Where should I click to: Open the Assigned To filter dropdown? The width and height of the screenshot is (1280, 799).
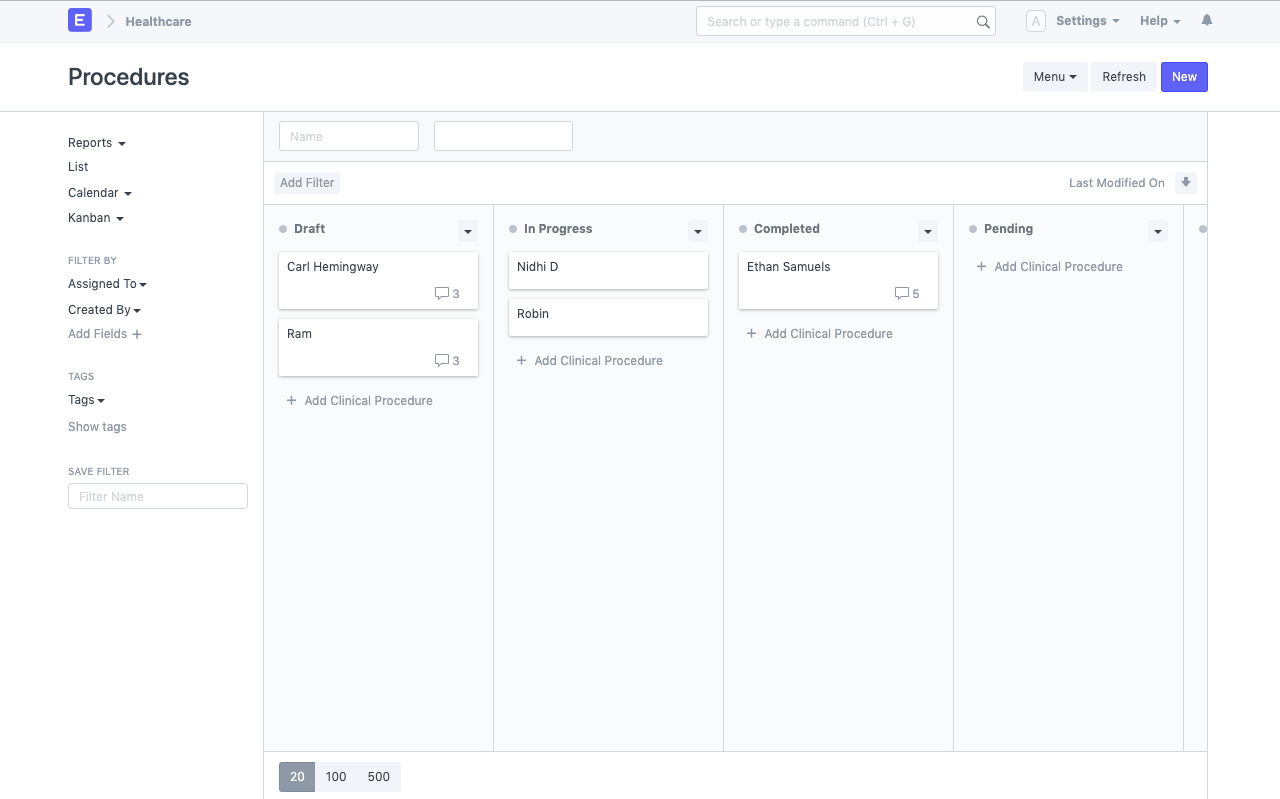[107, 284]
